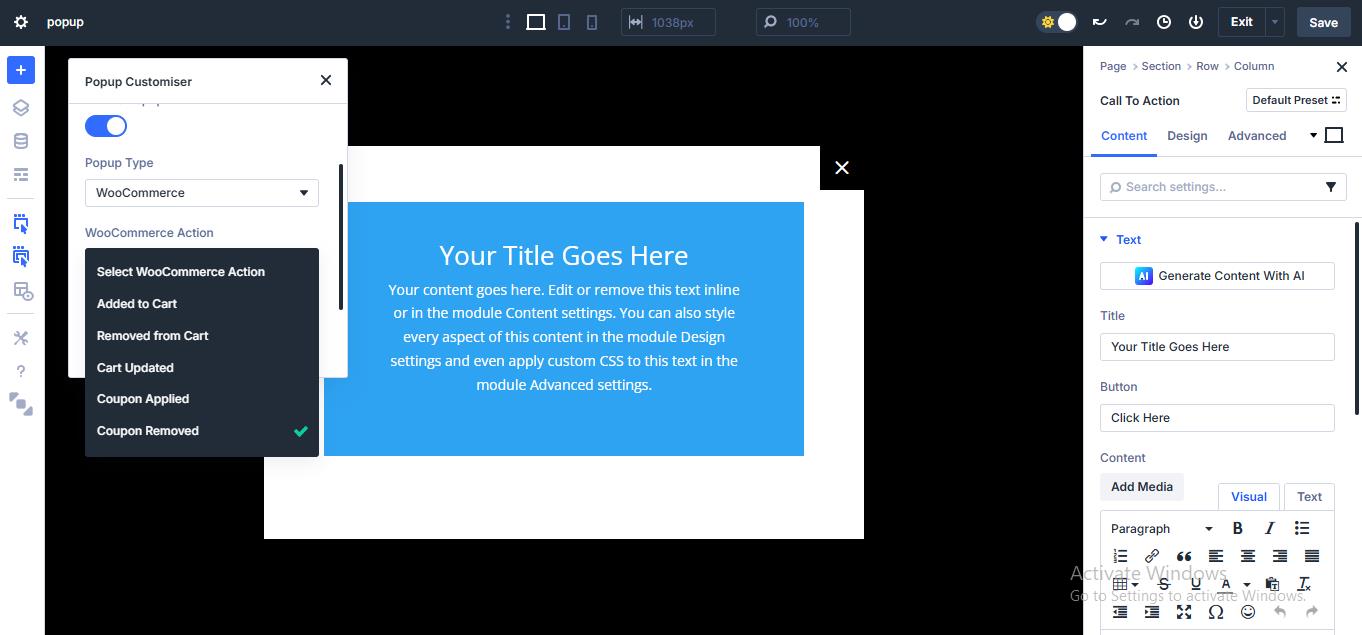Switch to the Design tab

(x=1187, y=136)
